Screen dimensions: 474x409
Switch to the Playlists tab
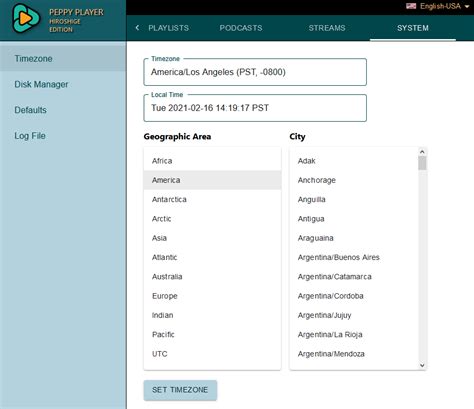click(x=168, y=28)
